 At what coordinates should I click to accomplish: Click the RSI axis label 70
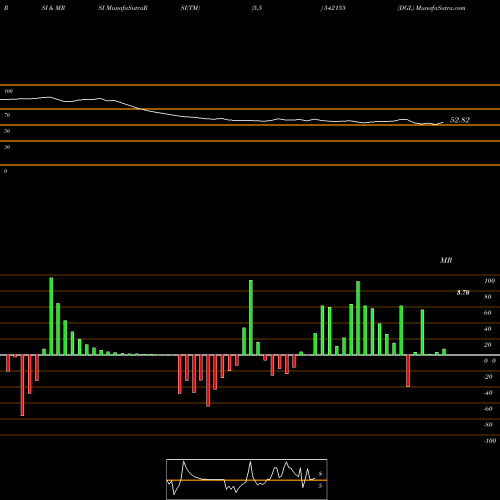coord(7,115)
